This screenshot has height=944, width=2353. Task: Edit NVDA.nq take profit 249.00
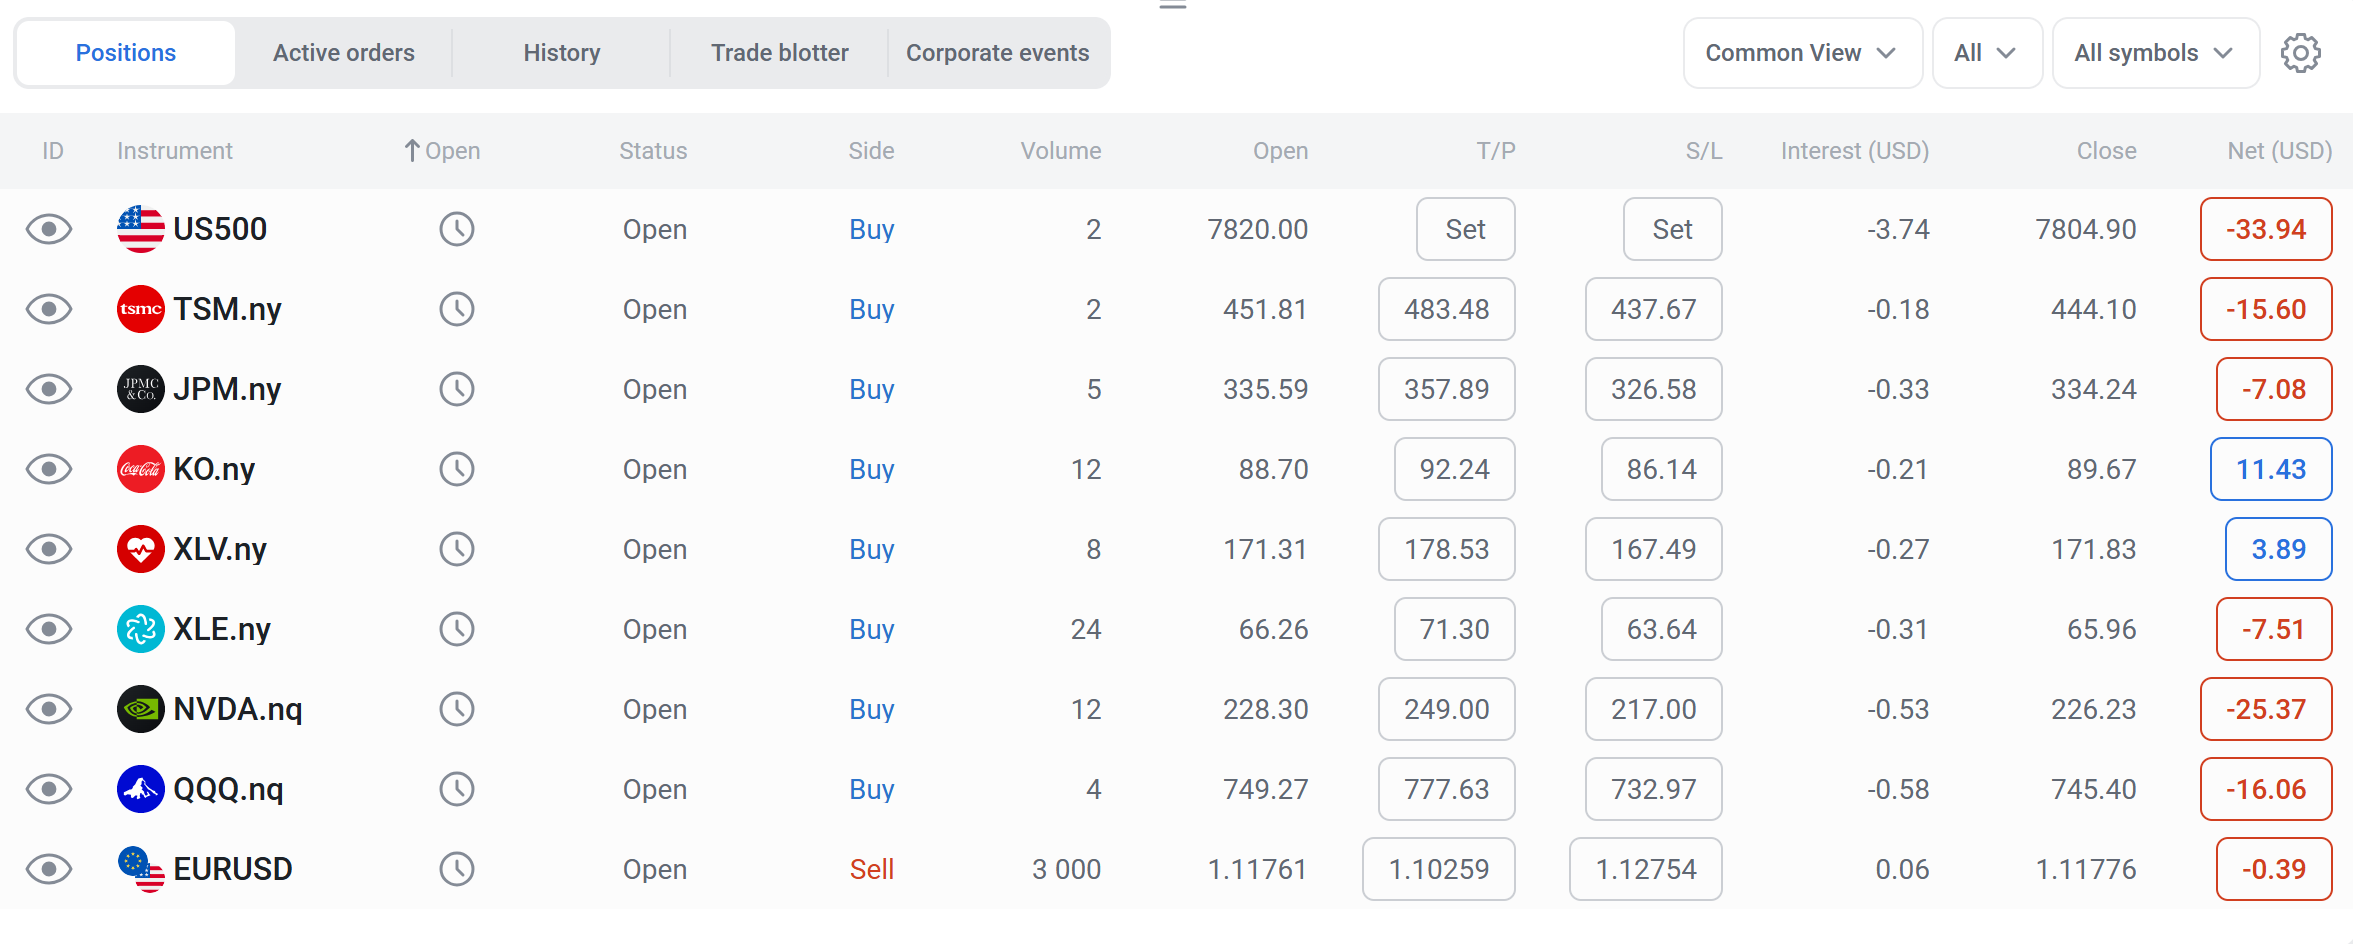point(1447,709)
